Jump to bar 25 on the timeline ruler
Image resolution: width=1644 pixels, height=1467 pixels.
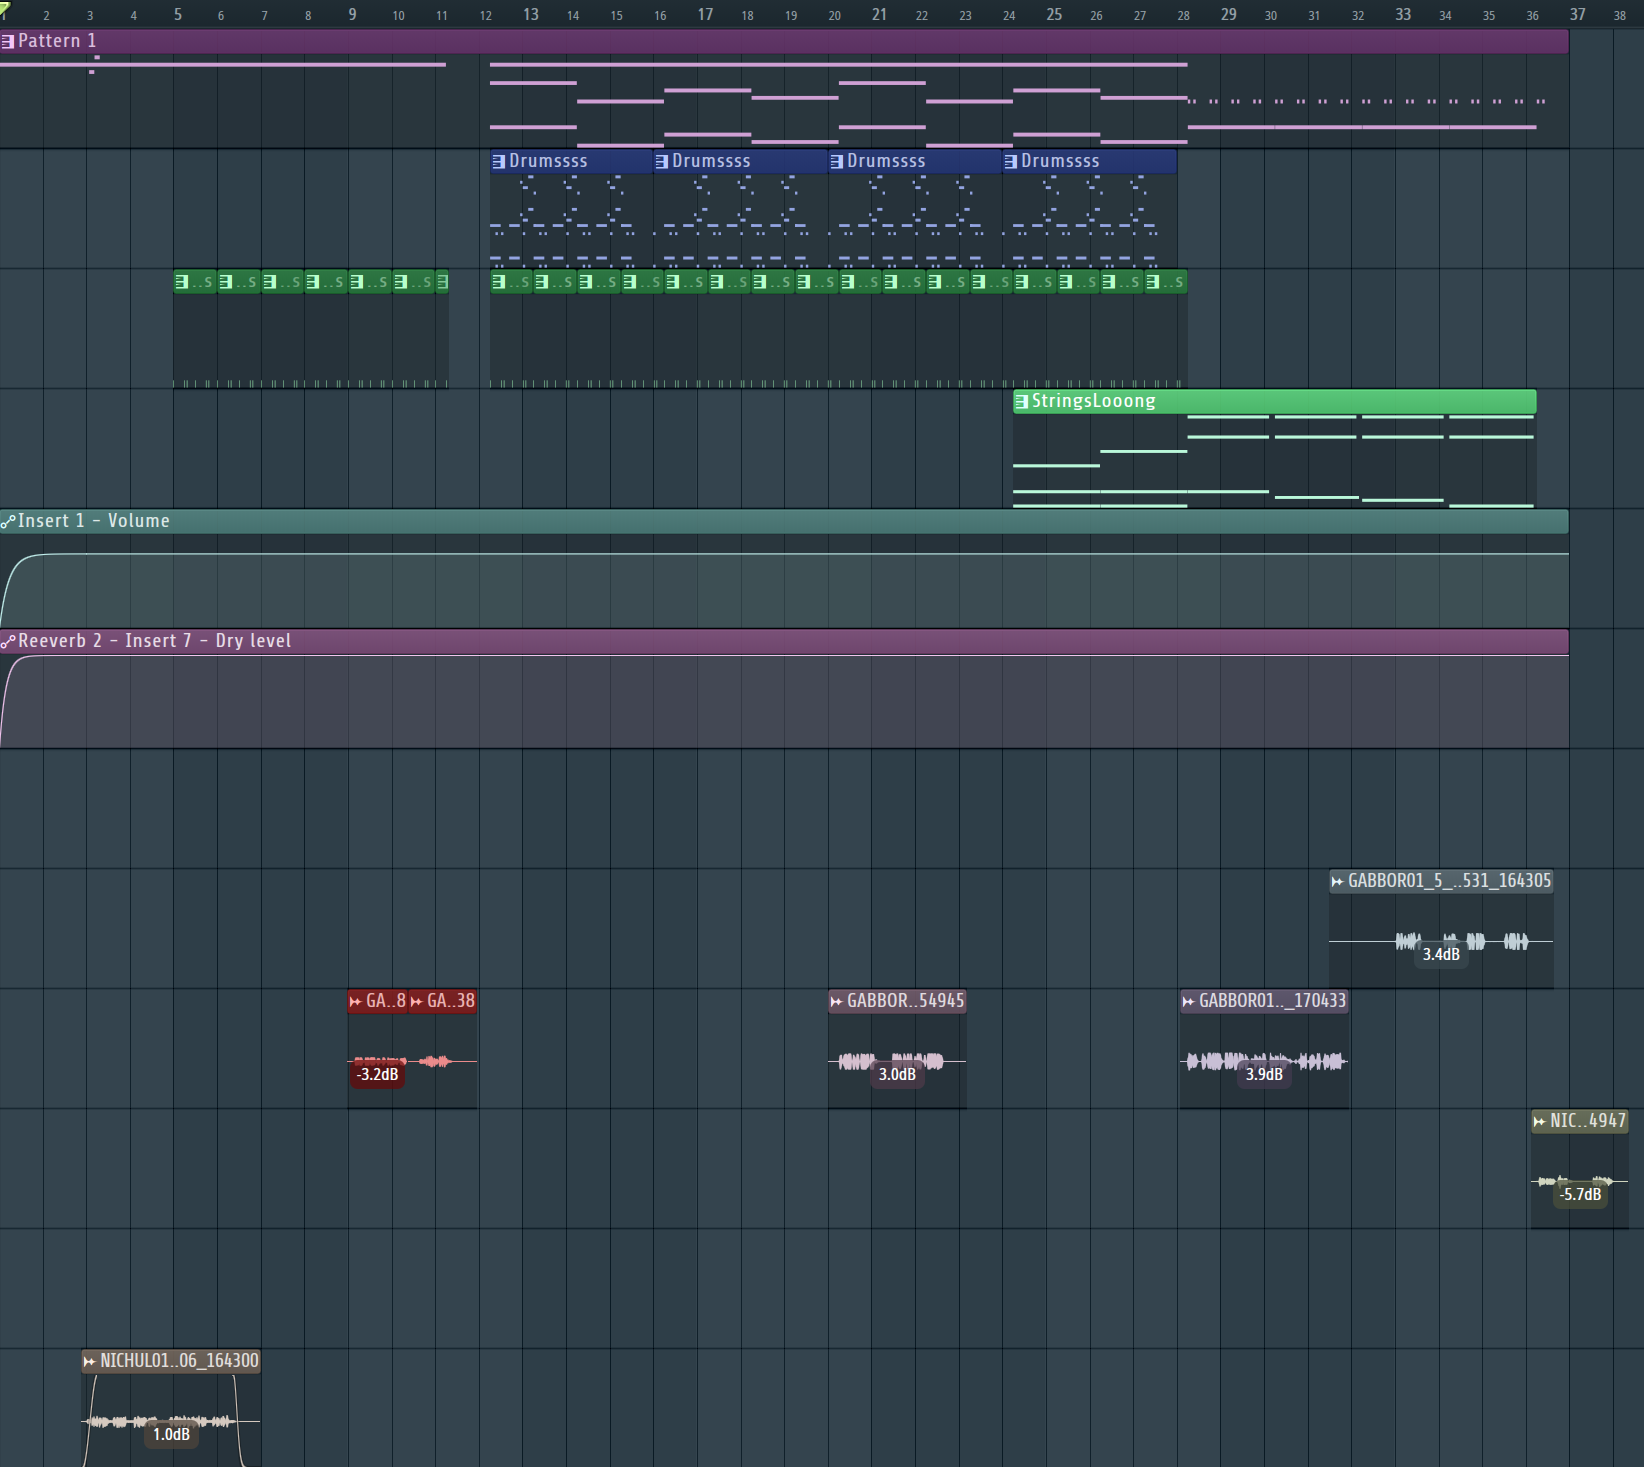(x=1054, y=15)
